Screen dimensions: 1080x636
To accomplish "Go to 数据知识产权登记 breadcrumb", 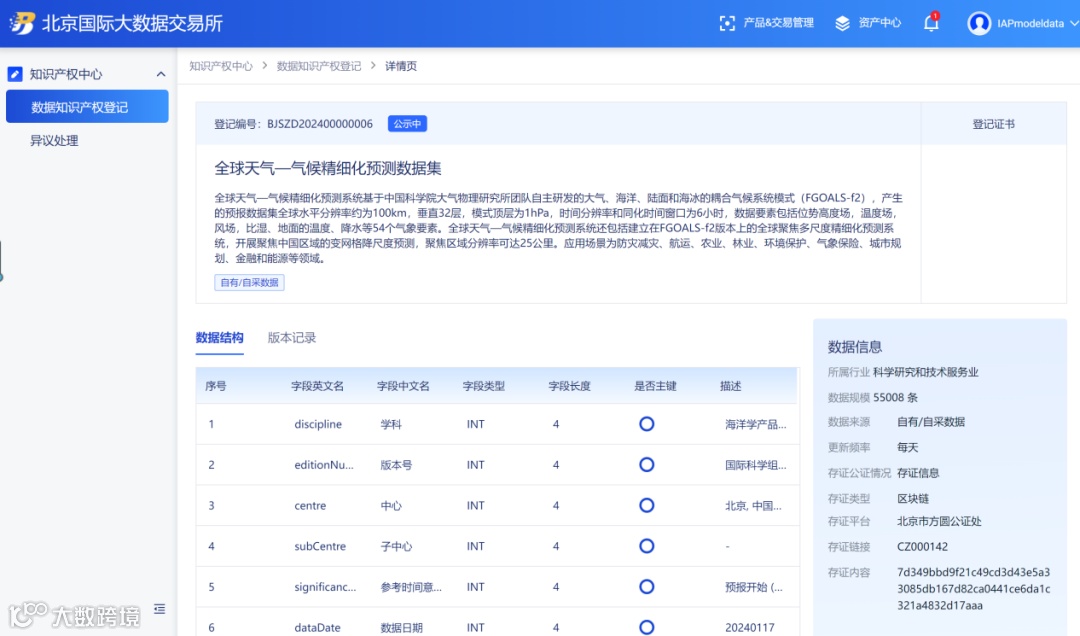I will (319, 66).
